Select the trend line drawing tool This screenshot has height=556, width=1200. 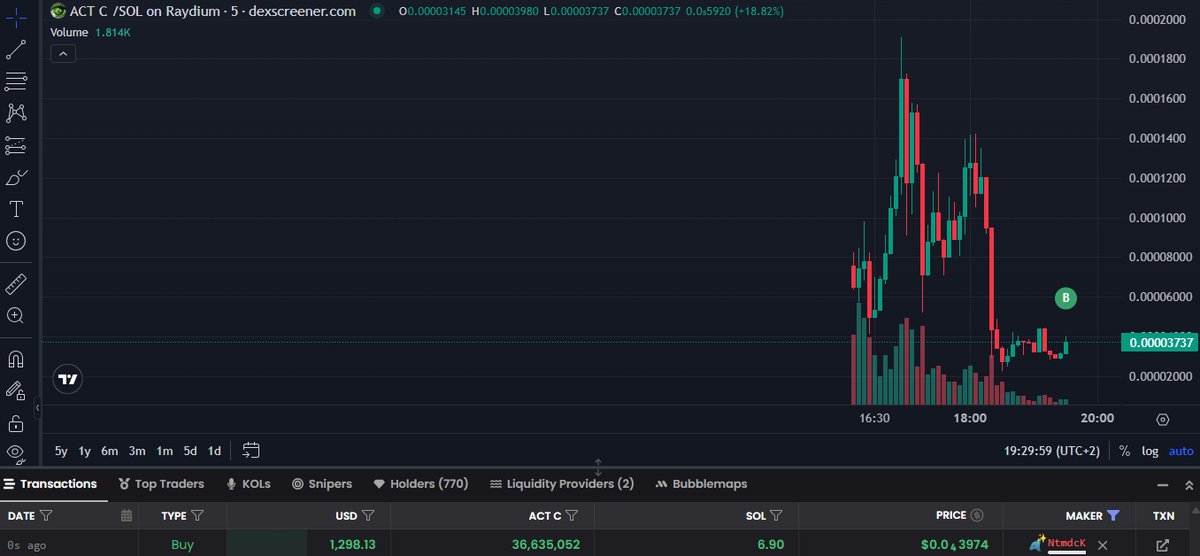click(x=16, y=50)
